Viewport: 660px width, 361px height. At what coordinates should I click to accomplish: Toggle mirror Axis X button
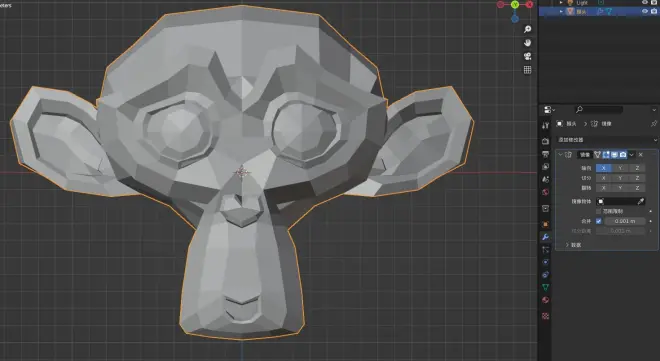point(604,168)
